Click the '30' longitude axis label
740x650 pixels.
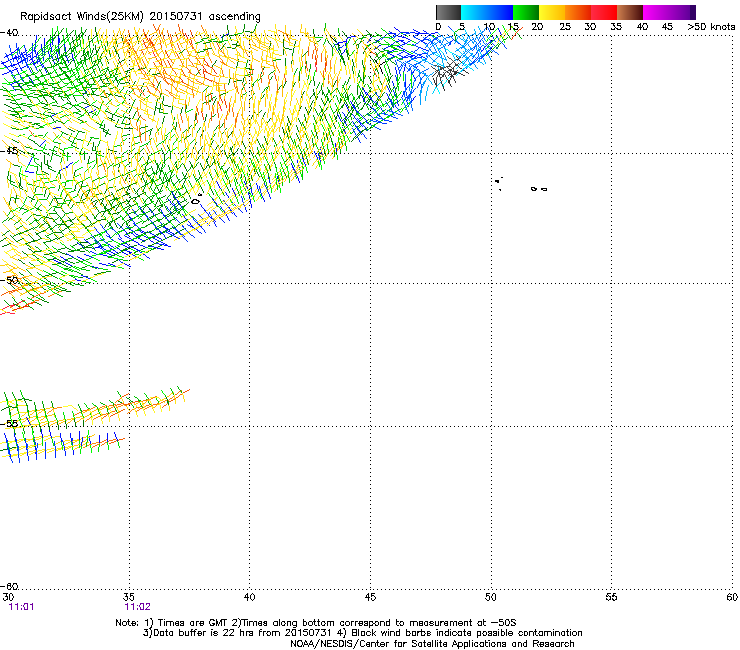tap(8, 597)
